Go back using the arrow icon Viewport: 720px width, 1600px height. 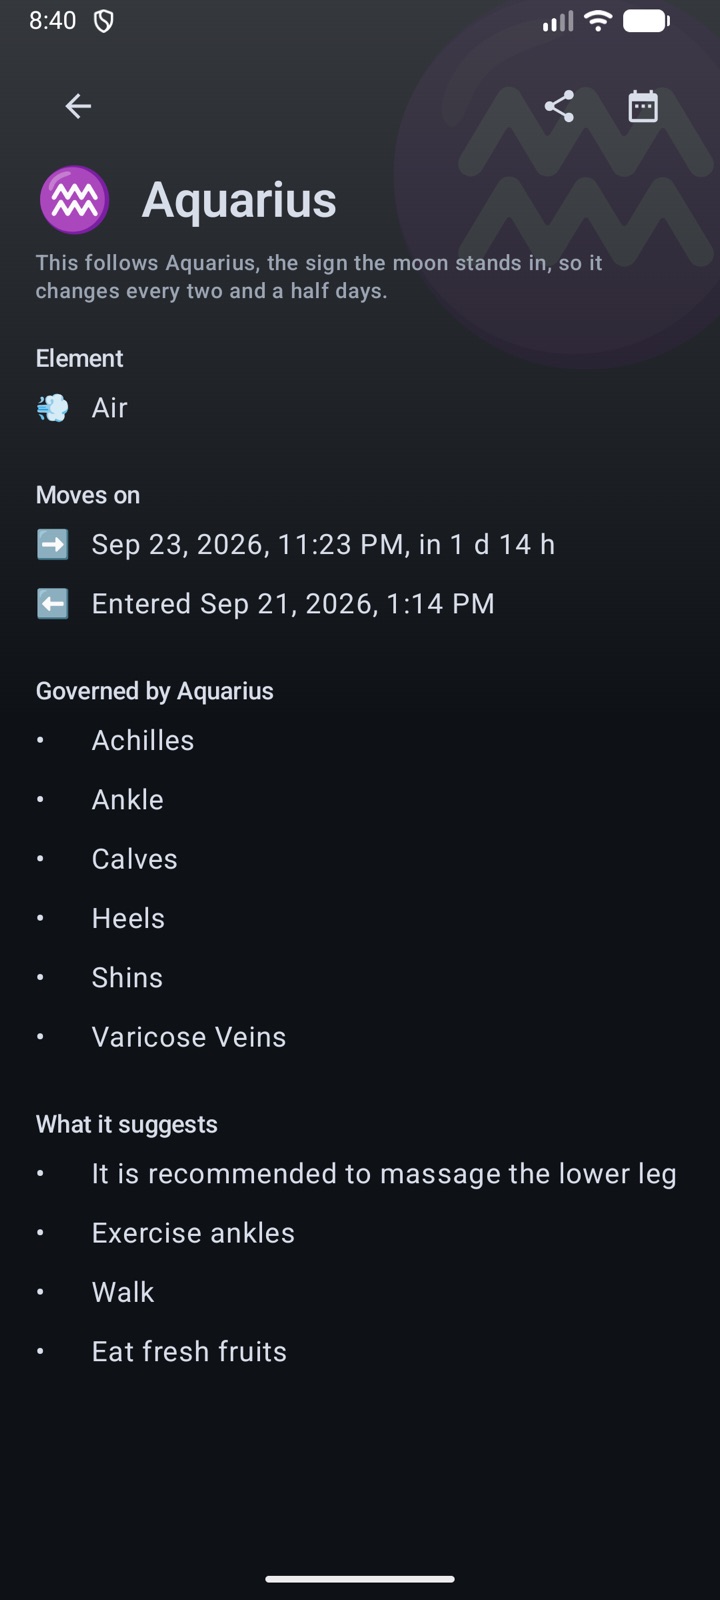(78, 106)
